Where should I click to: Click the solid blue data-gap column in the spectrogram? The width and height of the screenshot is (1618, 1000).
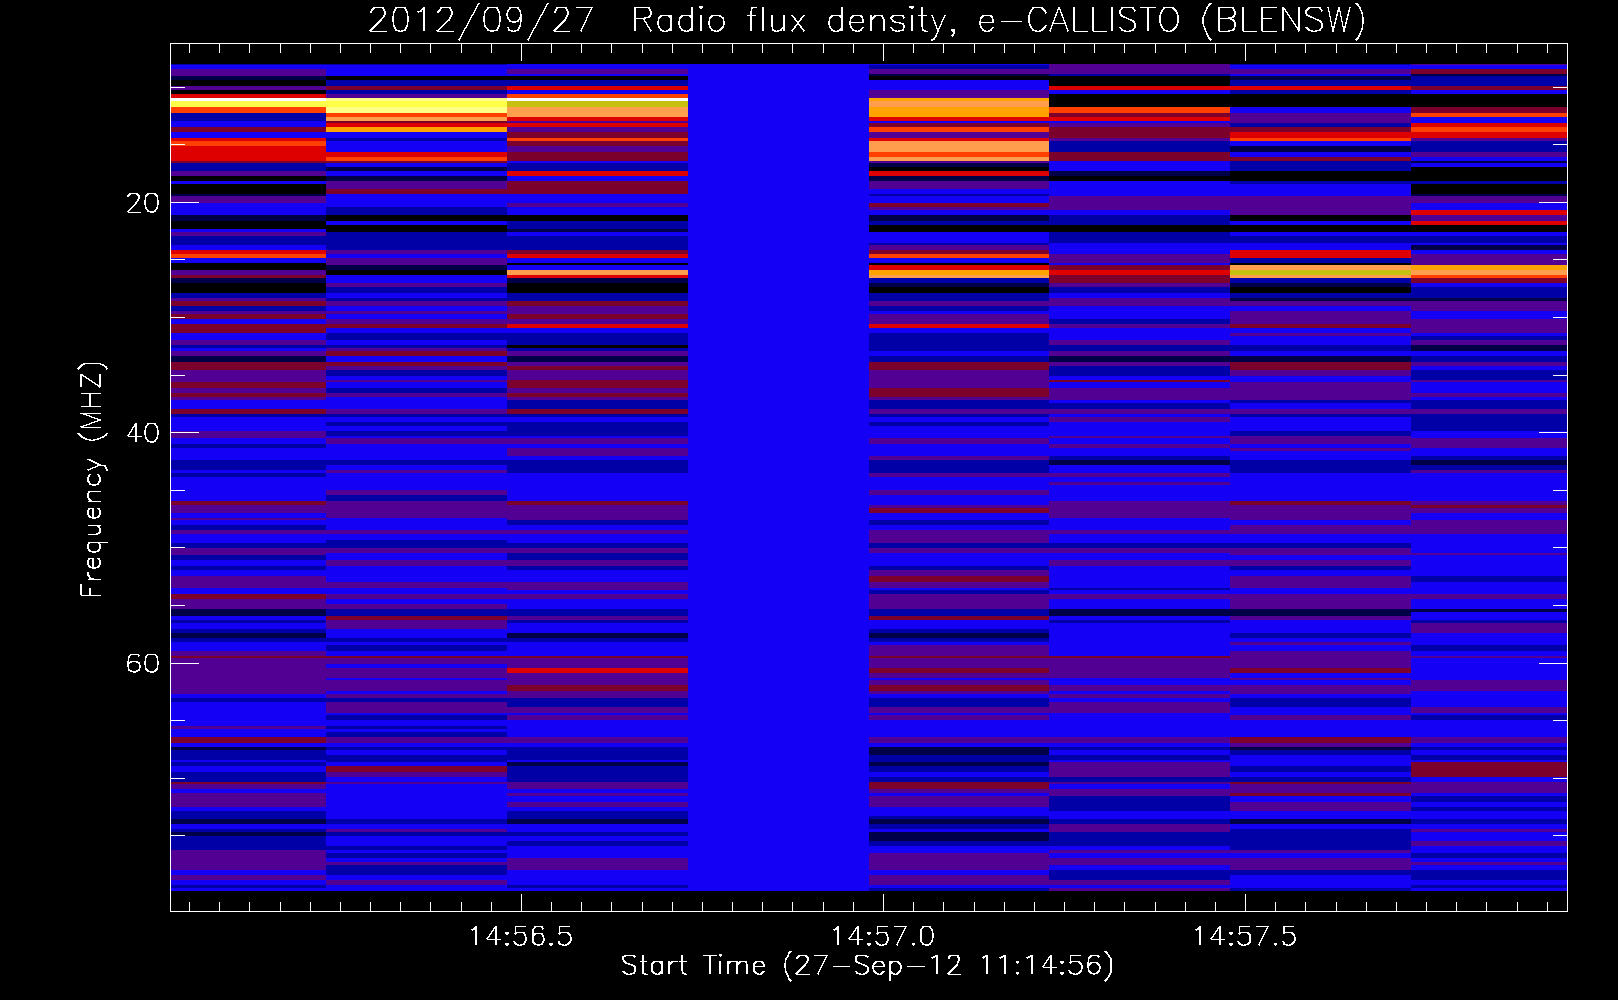778,477
